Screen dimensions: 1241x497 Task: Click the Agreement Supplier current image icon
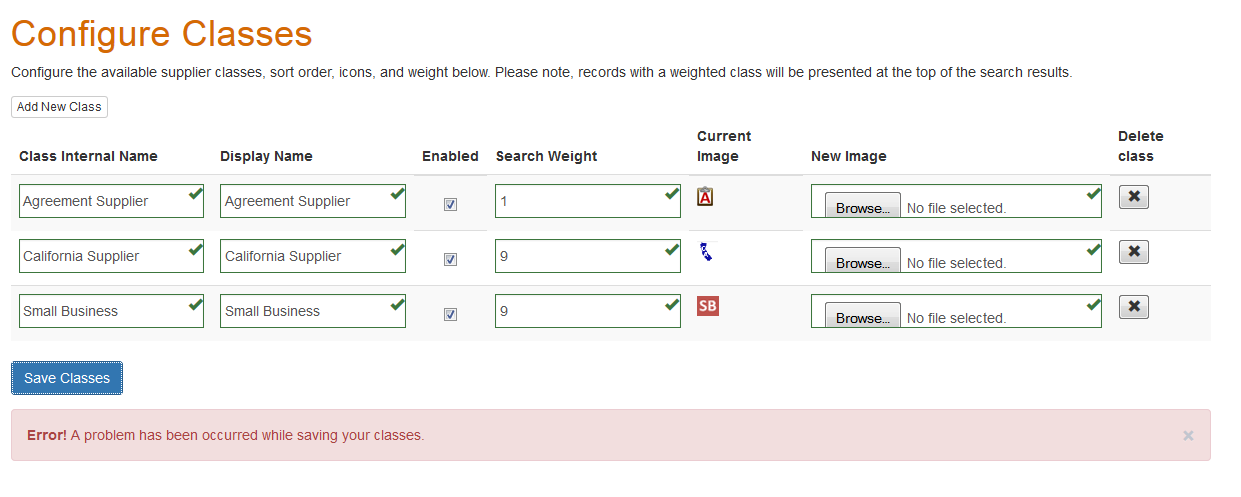point(705,197)
